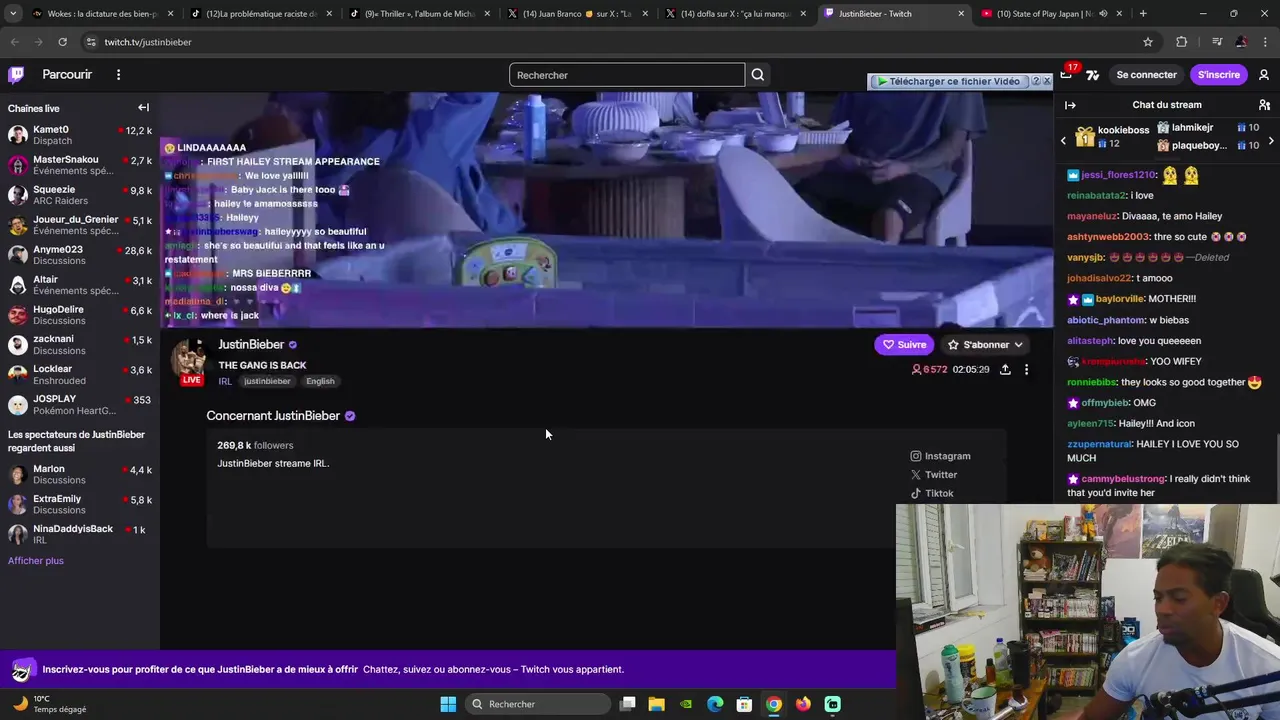Open a new Chrome tab
The width and height of the screenshot is (1280, 720).
pos(1143,14)
